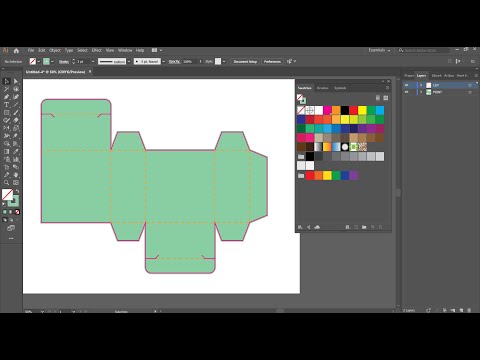480x360 pixels.
Task: Expand the PRINT layer contents
Action: click(x=421, y=92)
